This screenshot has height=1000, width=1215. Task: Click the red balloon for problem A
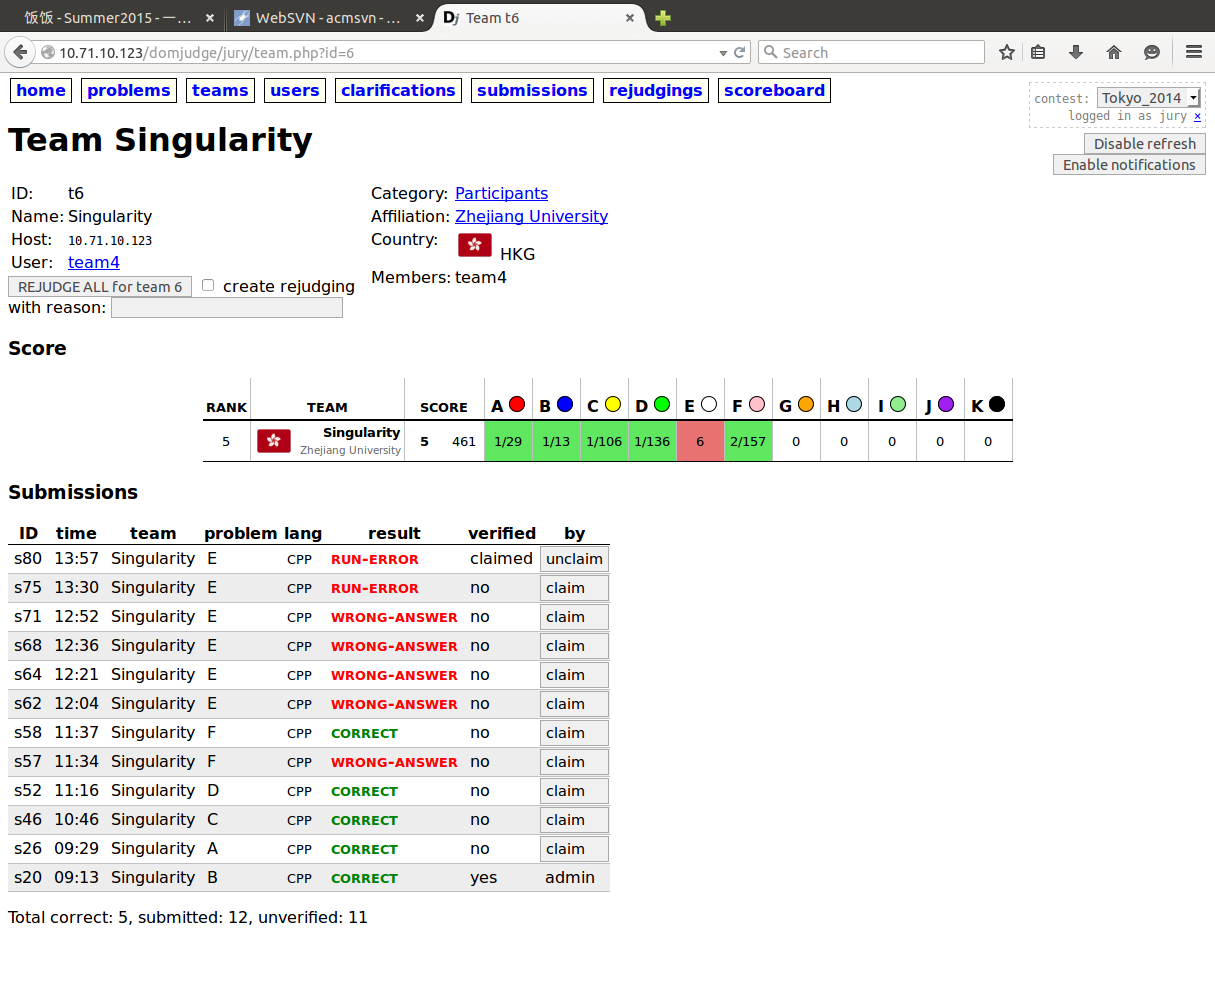tap(517, 404)
